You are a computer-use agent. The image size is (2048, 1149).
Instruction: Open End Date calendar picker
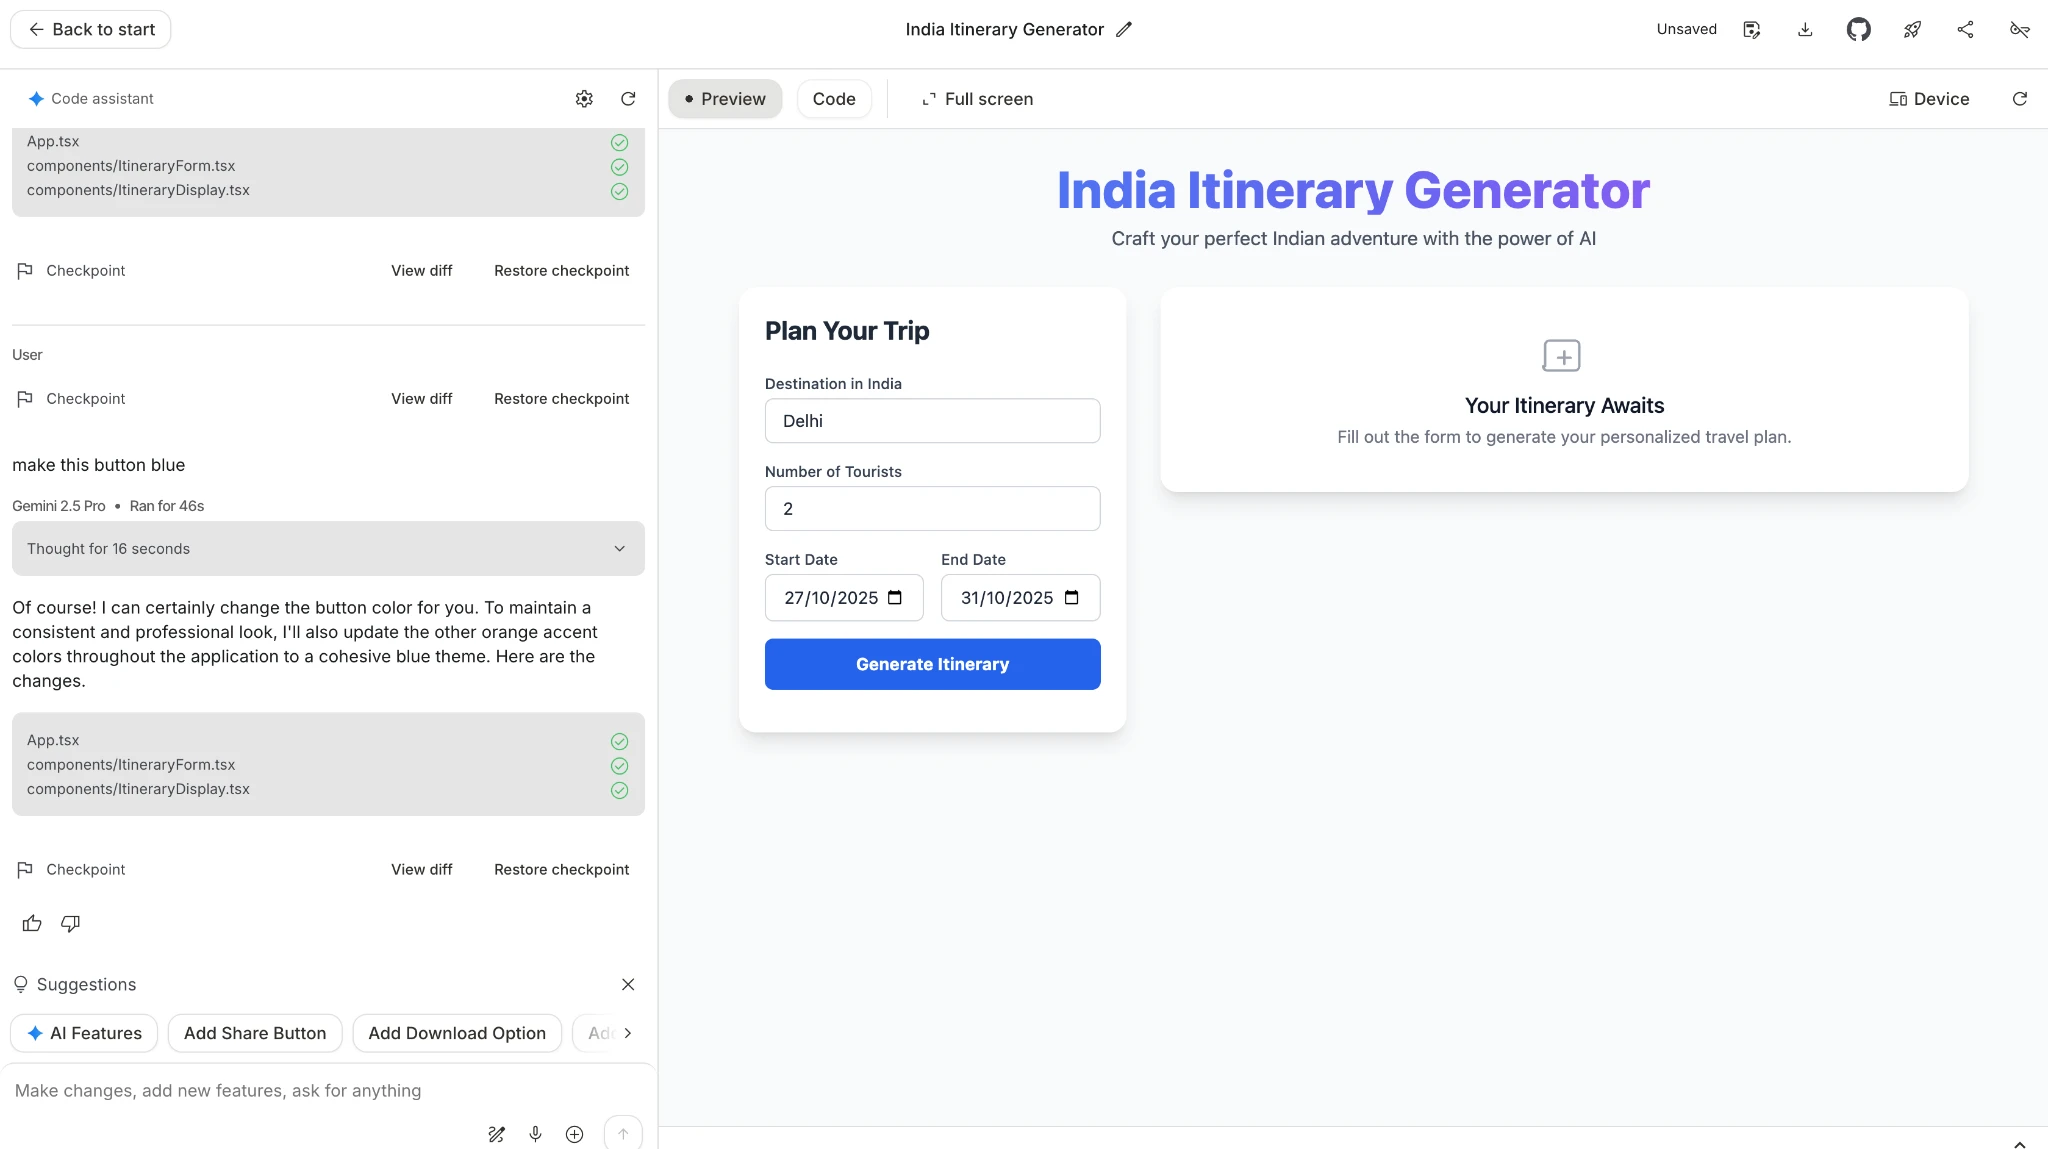point(1072,598)
